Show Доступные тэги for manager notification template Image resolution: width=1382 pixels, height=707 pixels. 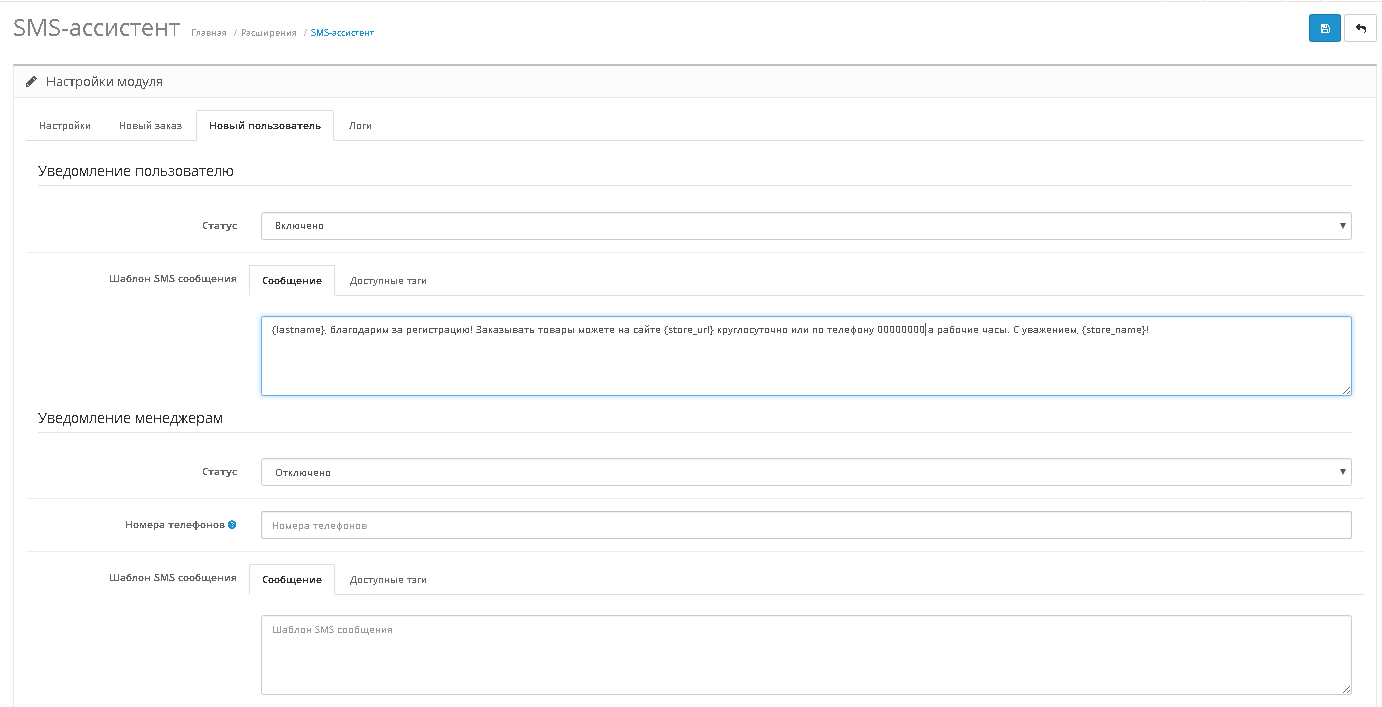(388, 580)
